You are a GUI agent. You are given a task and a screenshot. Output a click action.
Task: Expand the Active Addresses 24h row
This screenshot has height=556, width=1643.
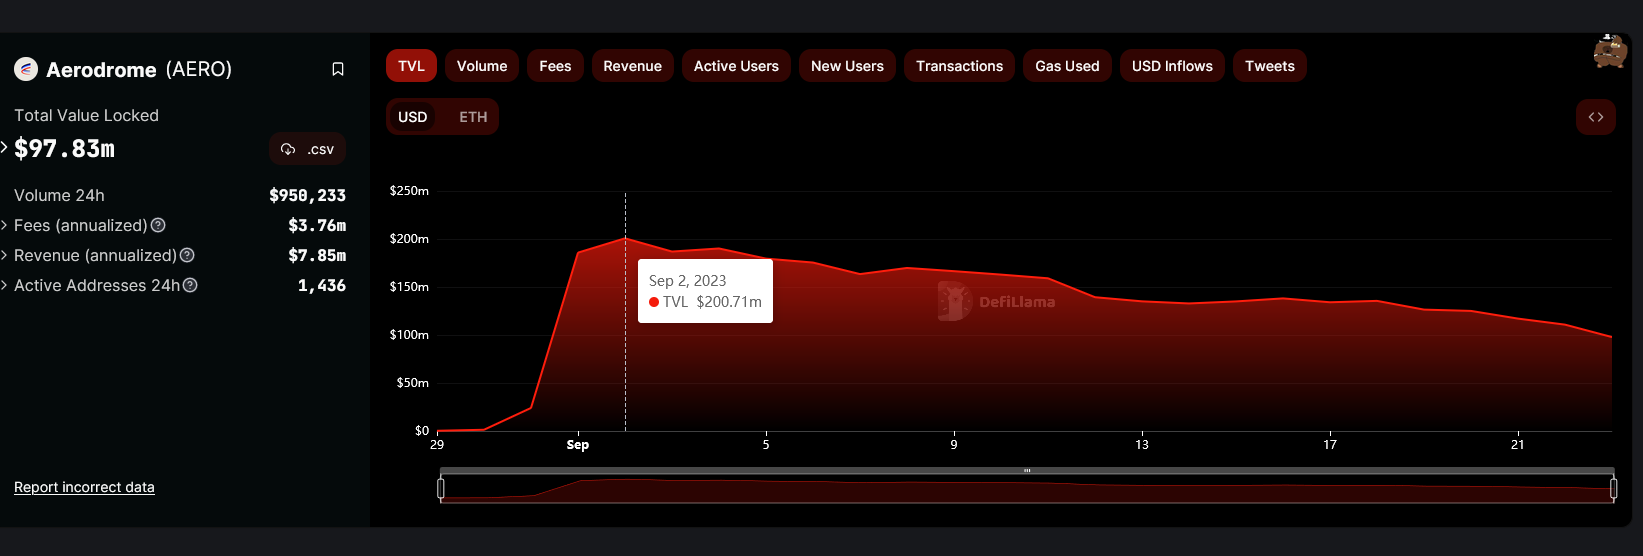click(x=5, y=286)
